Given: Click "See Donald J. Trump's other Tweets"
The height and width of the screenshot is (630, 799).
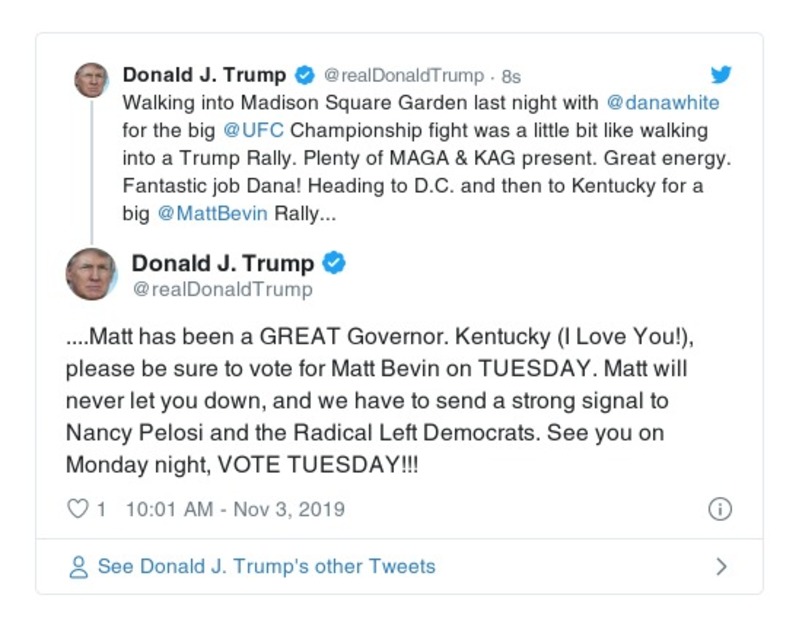Looking at the screenshot, I should (x=266, y=567).
